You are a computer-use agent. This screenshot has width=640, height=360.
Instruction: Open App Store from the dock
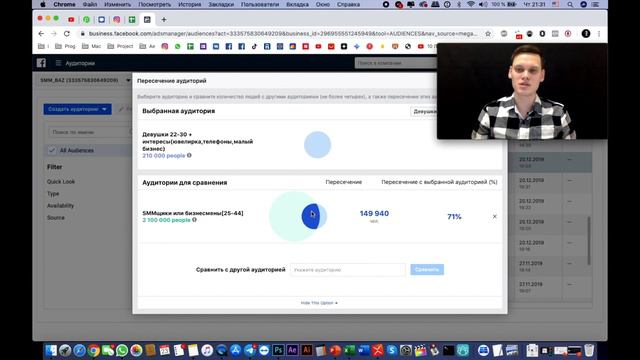coord(236,350)
